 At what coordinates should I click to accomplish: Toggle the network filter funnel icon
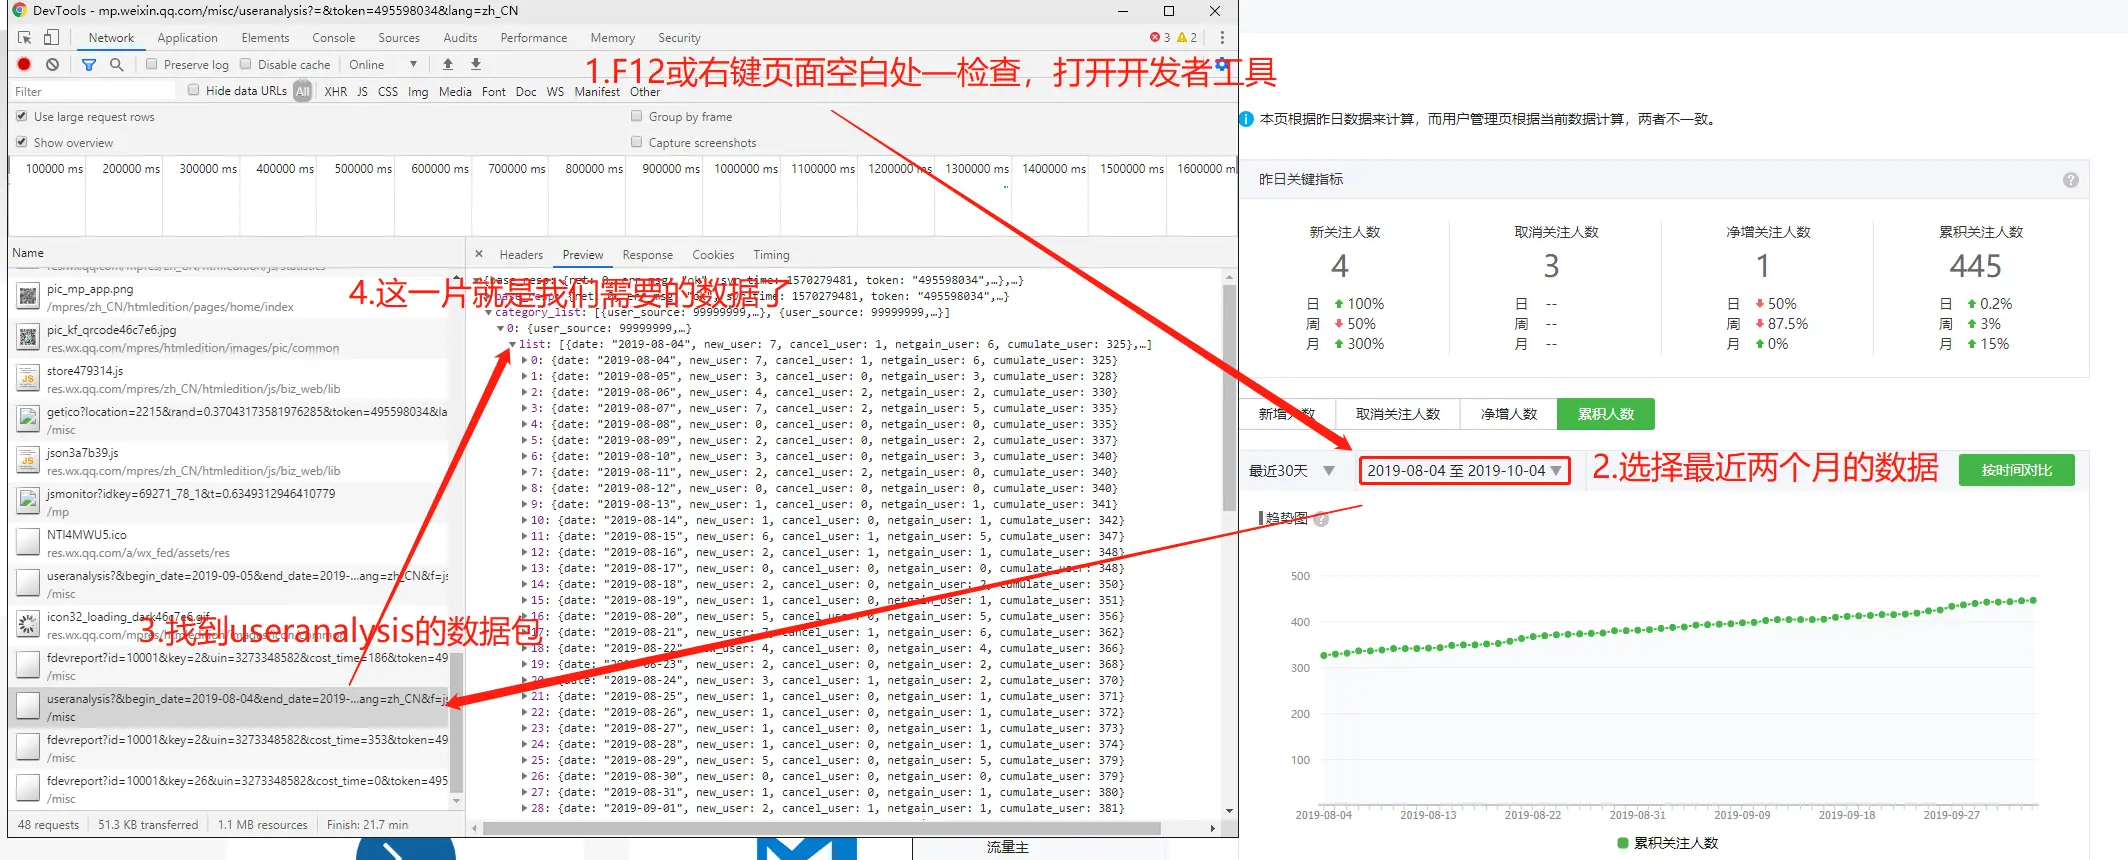[x=89, y=64]
